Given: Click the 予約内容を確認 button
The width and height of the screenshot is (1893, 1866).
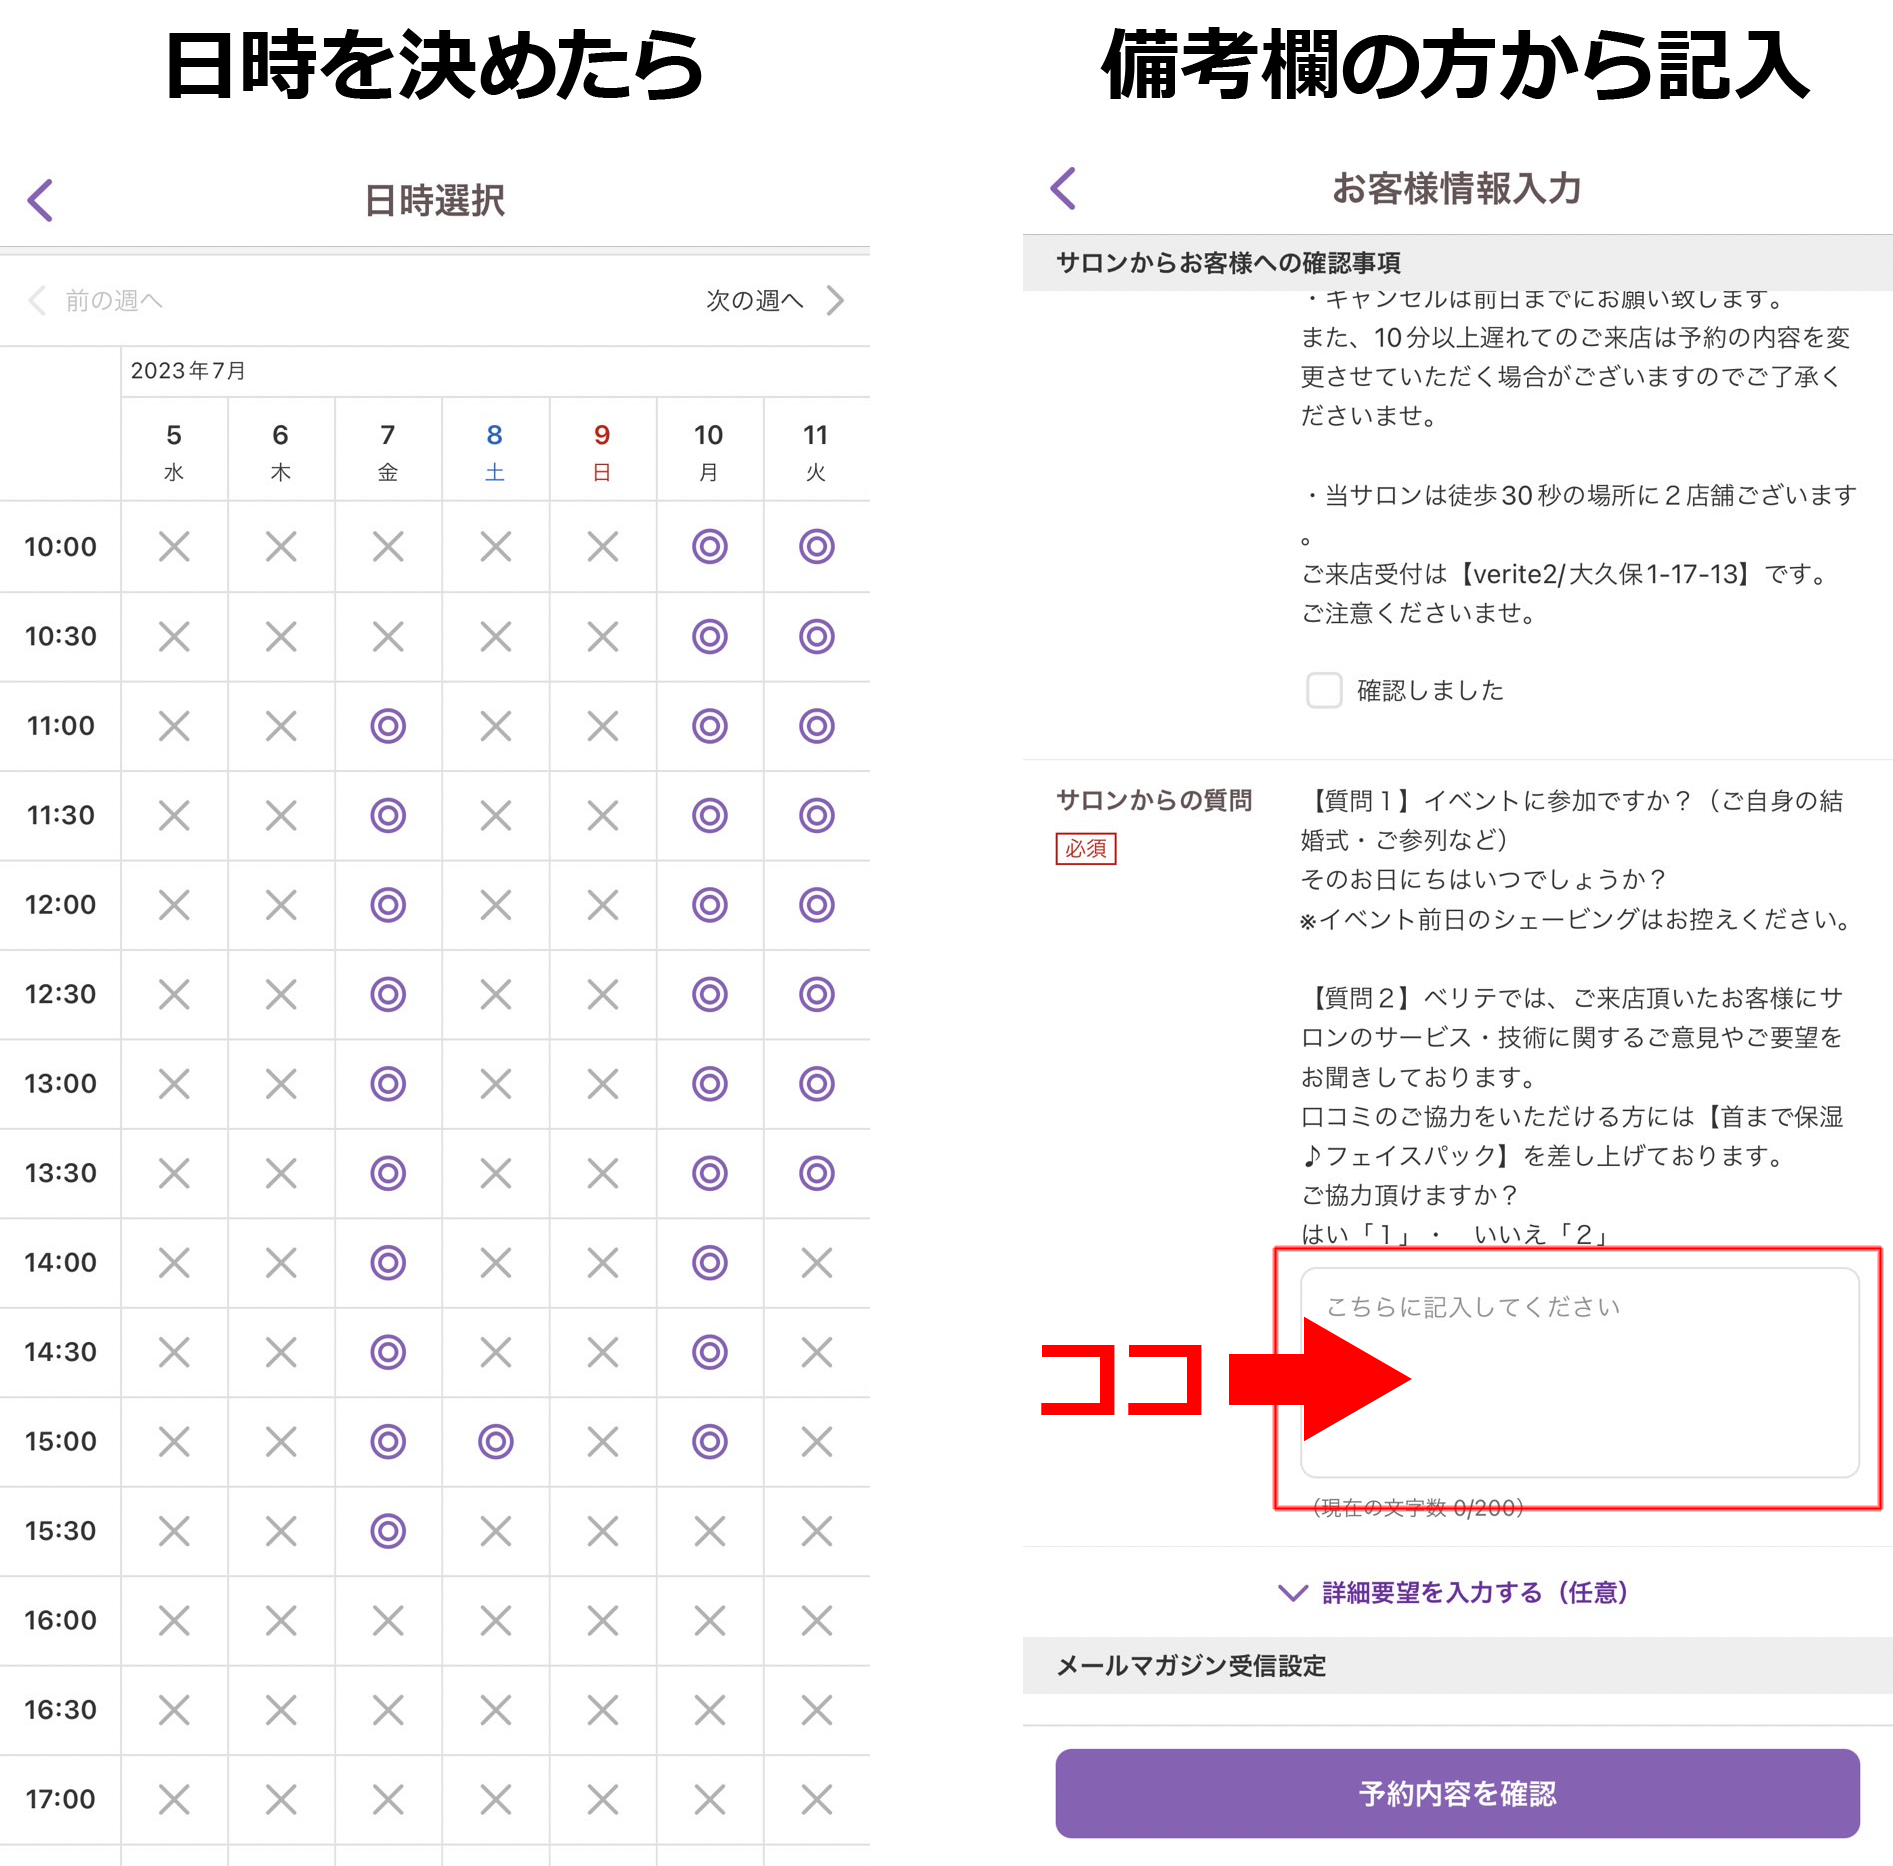Looking at the screenshot, I should click(x=1456, y=1793).
